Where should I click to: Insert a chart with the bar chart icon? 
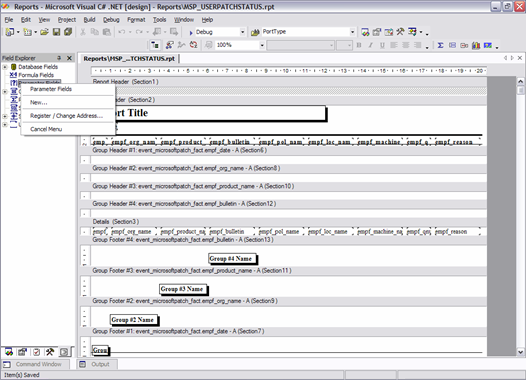click(476, 45)
